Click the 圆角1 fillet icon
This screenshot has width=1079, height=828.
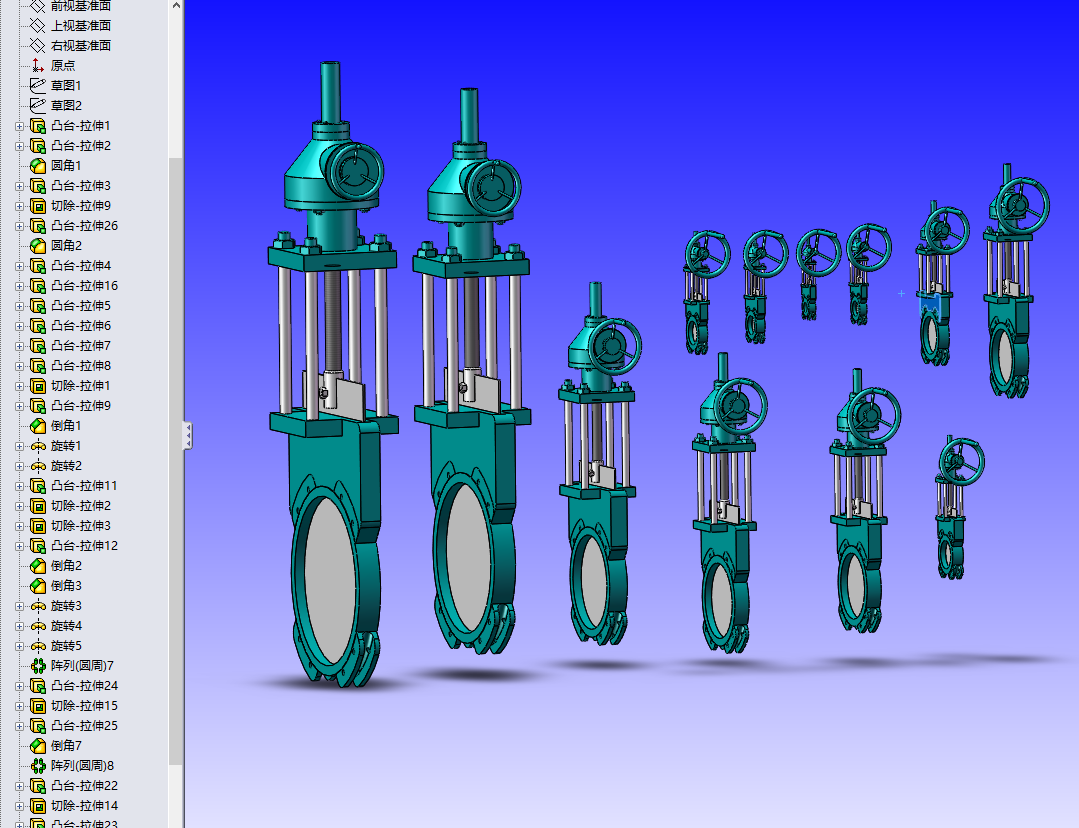pos(38,166)
